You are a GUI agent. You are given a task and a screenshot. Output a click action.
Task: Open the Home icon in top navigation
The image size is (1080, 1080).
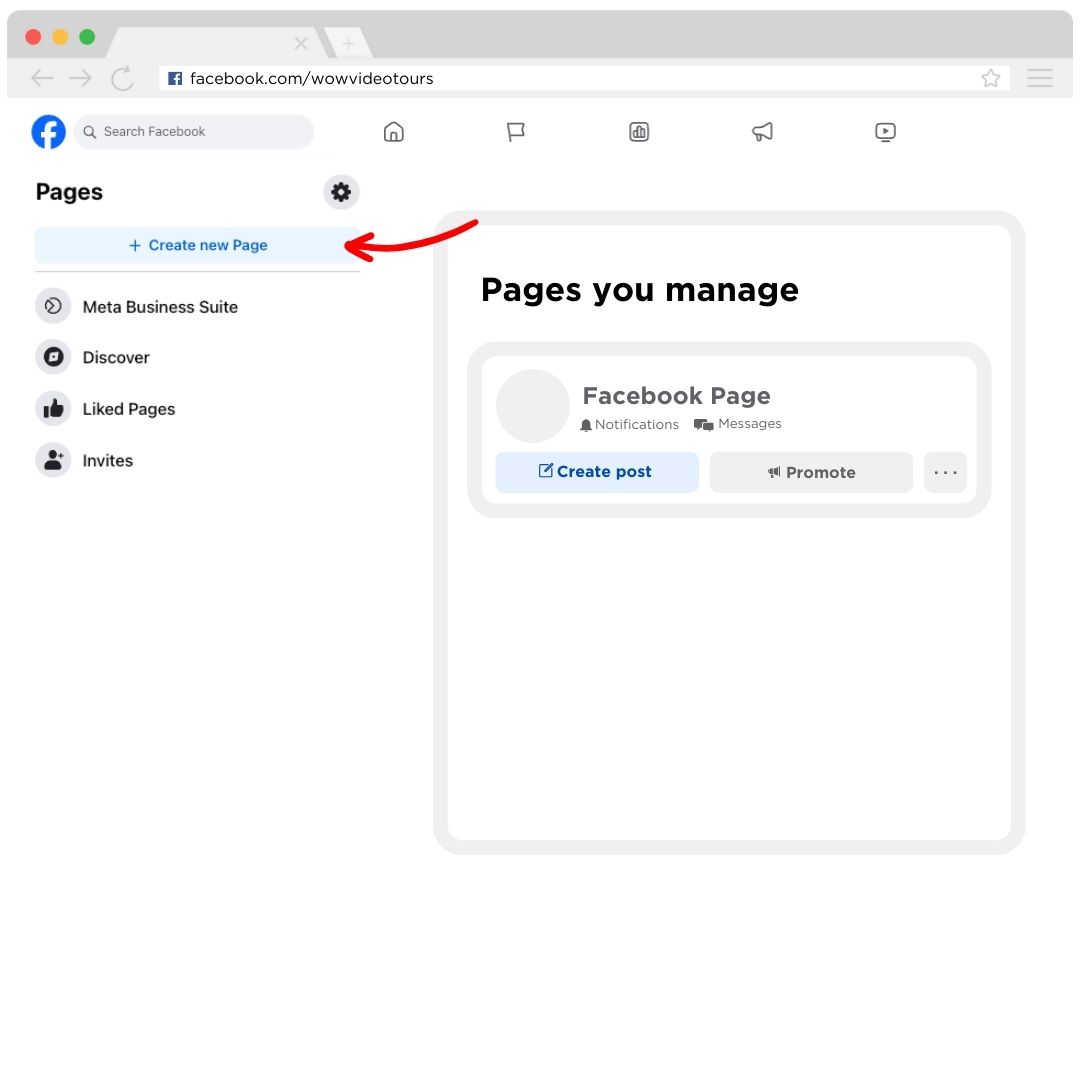pyautogui.click(x=394, y=132)
